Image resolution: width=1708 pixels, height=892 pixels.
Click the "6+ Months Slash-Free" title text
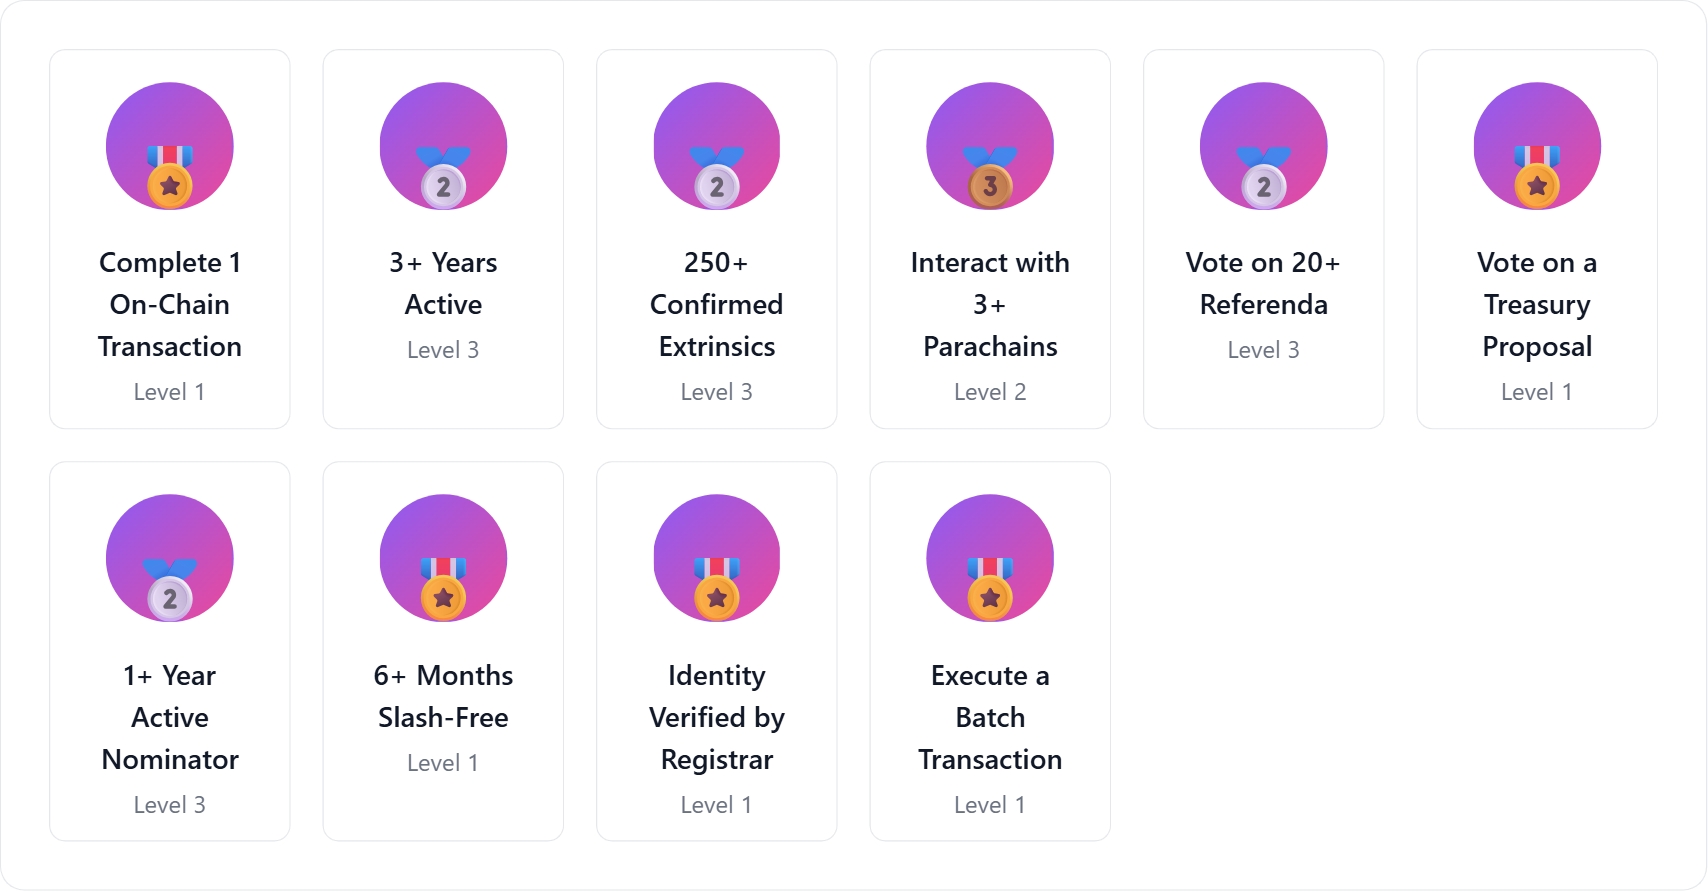(443, 696)
